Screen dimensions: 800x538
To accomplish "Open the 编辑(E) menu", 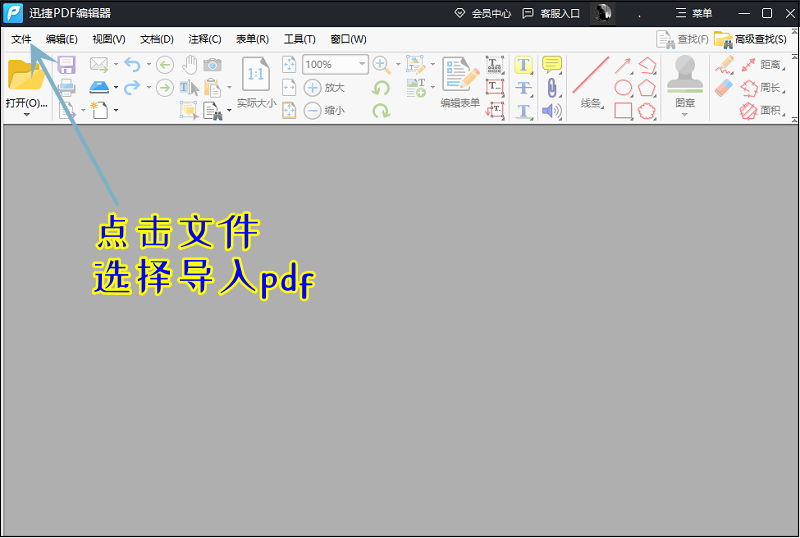I will click(61, 39).
